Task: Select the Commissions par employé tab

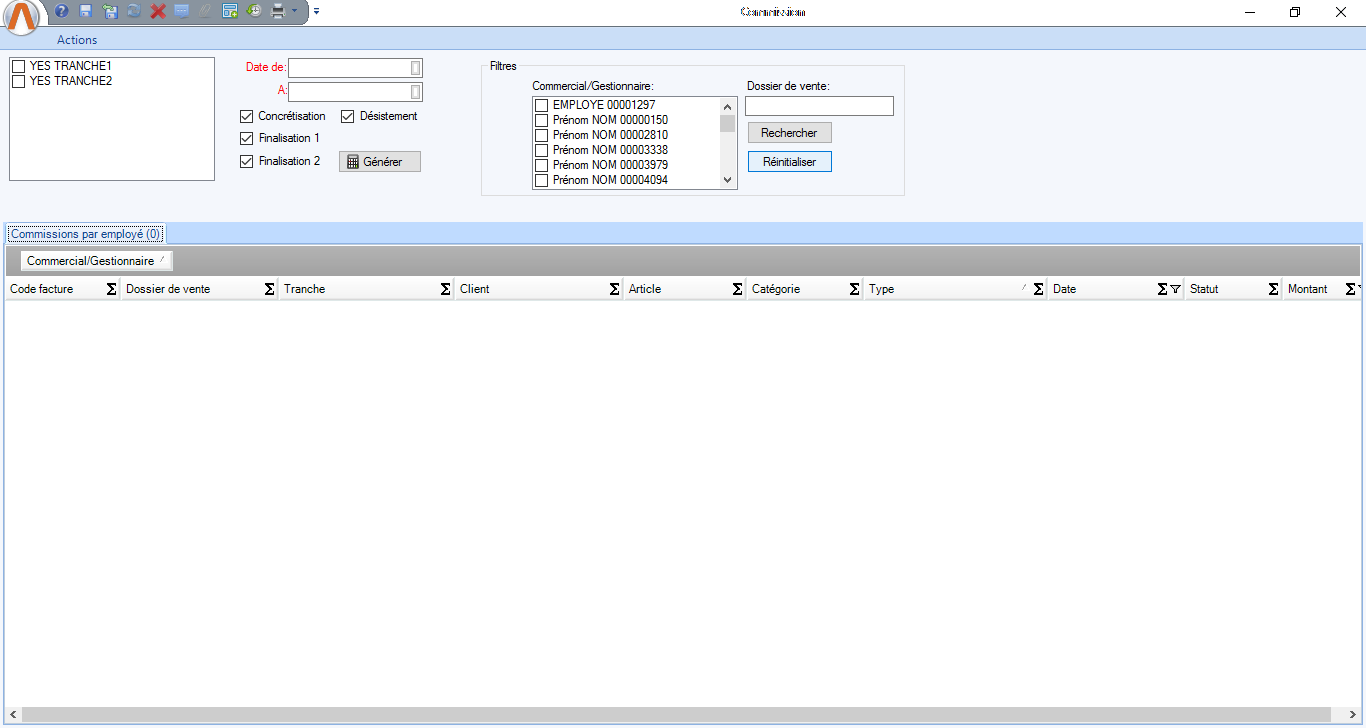Action: coord(85,234)
